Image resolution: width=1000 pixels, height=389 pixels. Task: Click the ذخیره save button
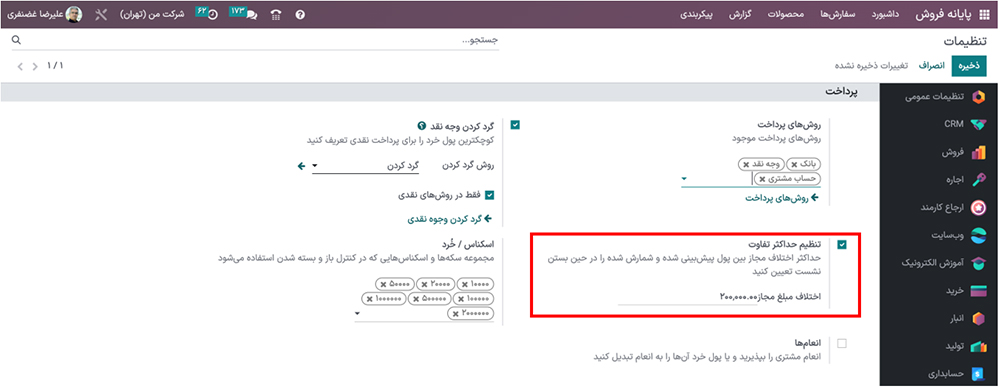[x=968, y=66]
